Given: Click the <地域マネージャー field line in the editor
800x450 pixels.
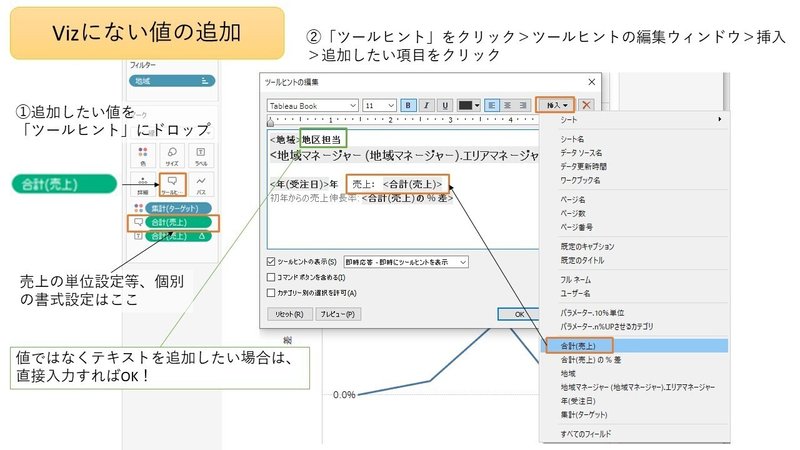Looking at the screenshot, I should pos(404,156).
